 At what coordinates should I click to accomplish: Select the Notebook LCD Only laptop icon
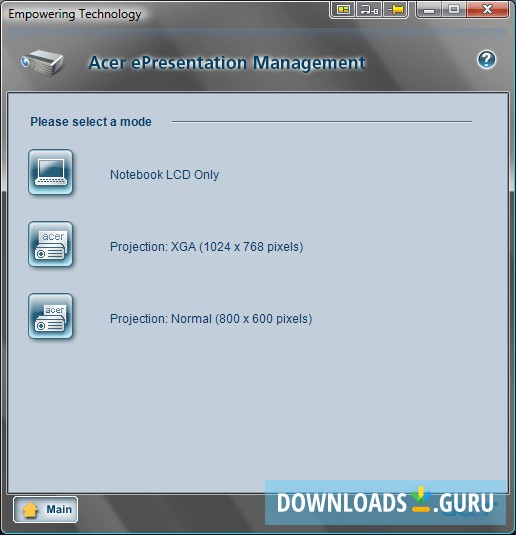click(x=51, y=172)
